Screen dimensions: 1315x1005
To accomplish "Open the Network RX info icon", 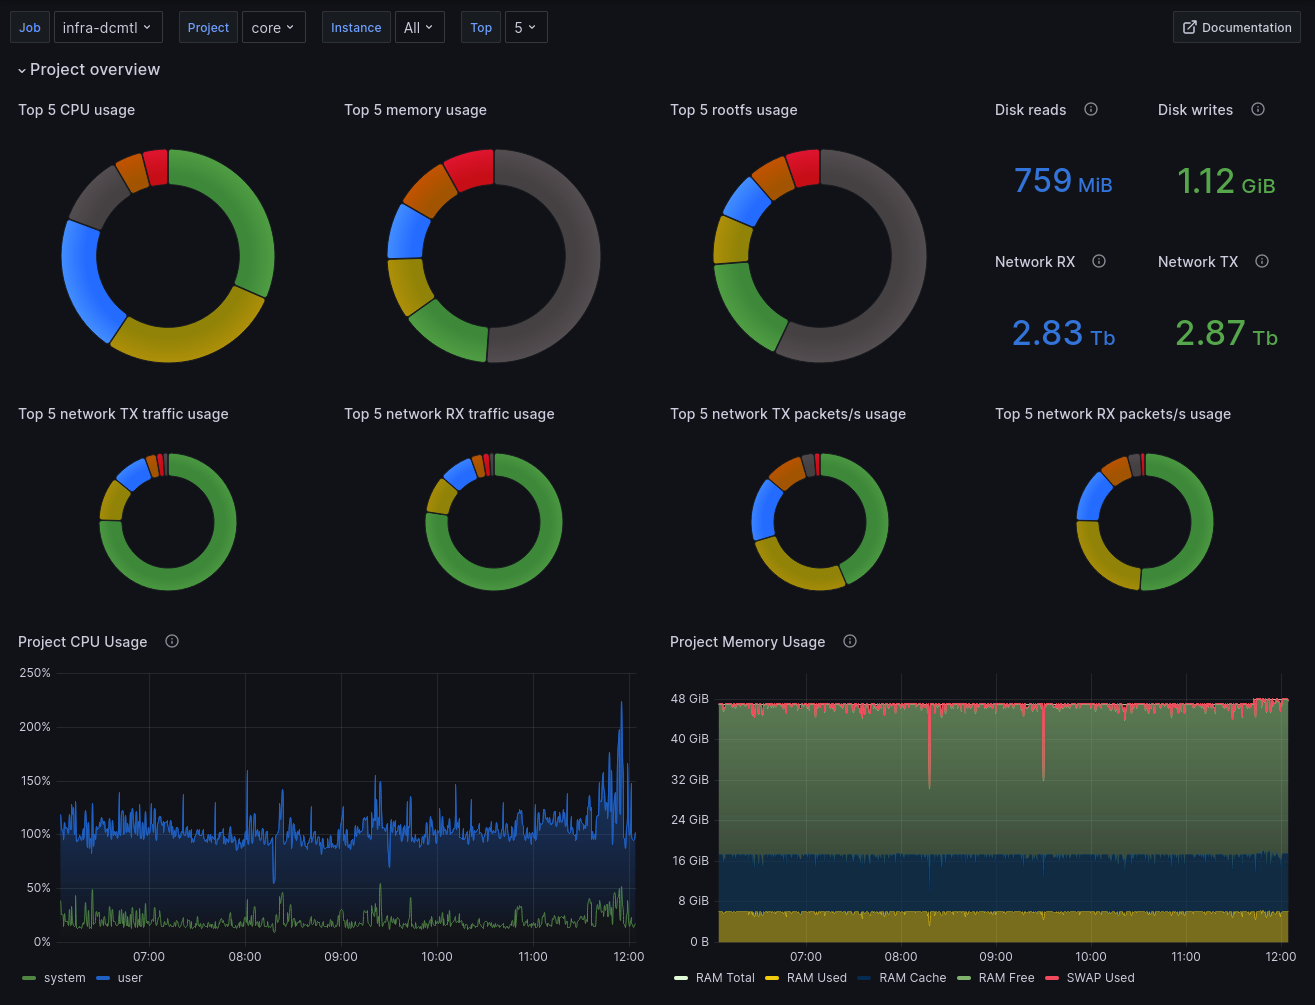I will coord(1098,261).
